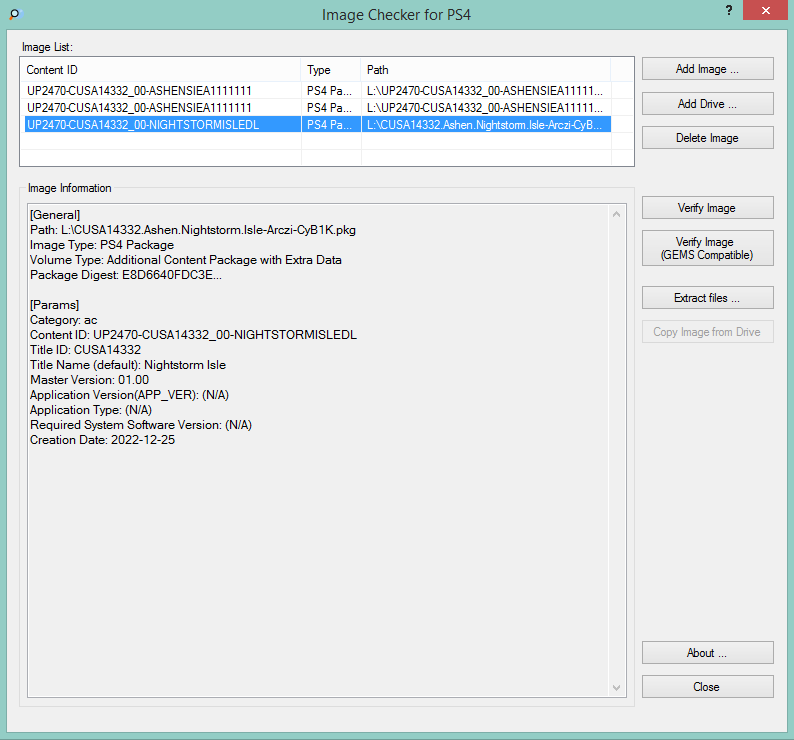Click the Category: ac line
The image size is (794, 740).
64,320
